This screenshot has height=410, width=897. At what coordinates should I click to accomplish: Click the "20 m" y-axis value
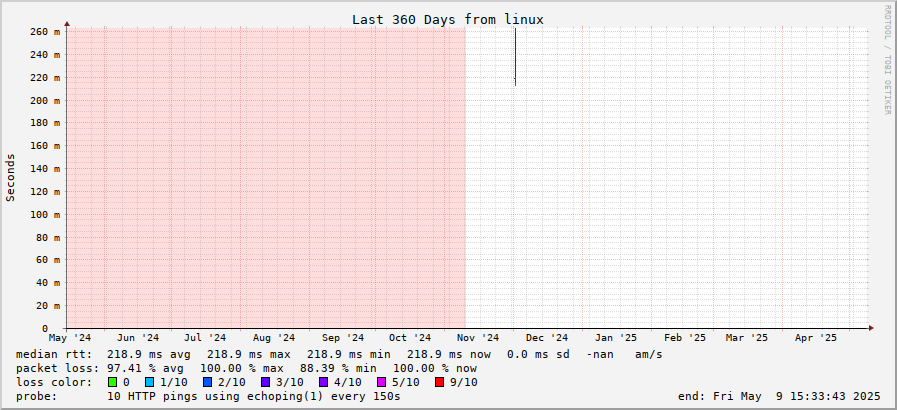click(47, 305)
